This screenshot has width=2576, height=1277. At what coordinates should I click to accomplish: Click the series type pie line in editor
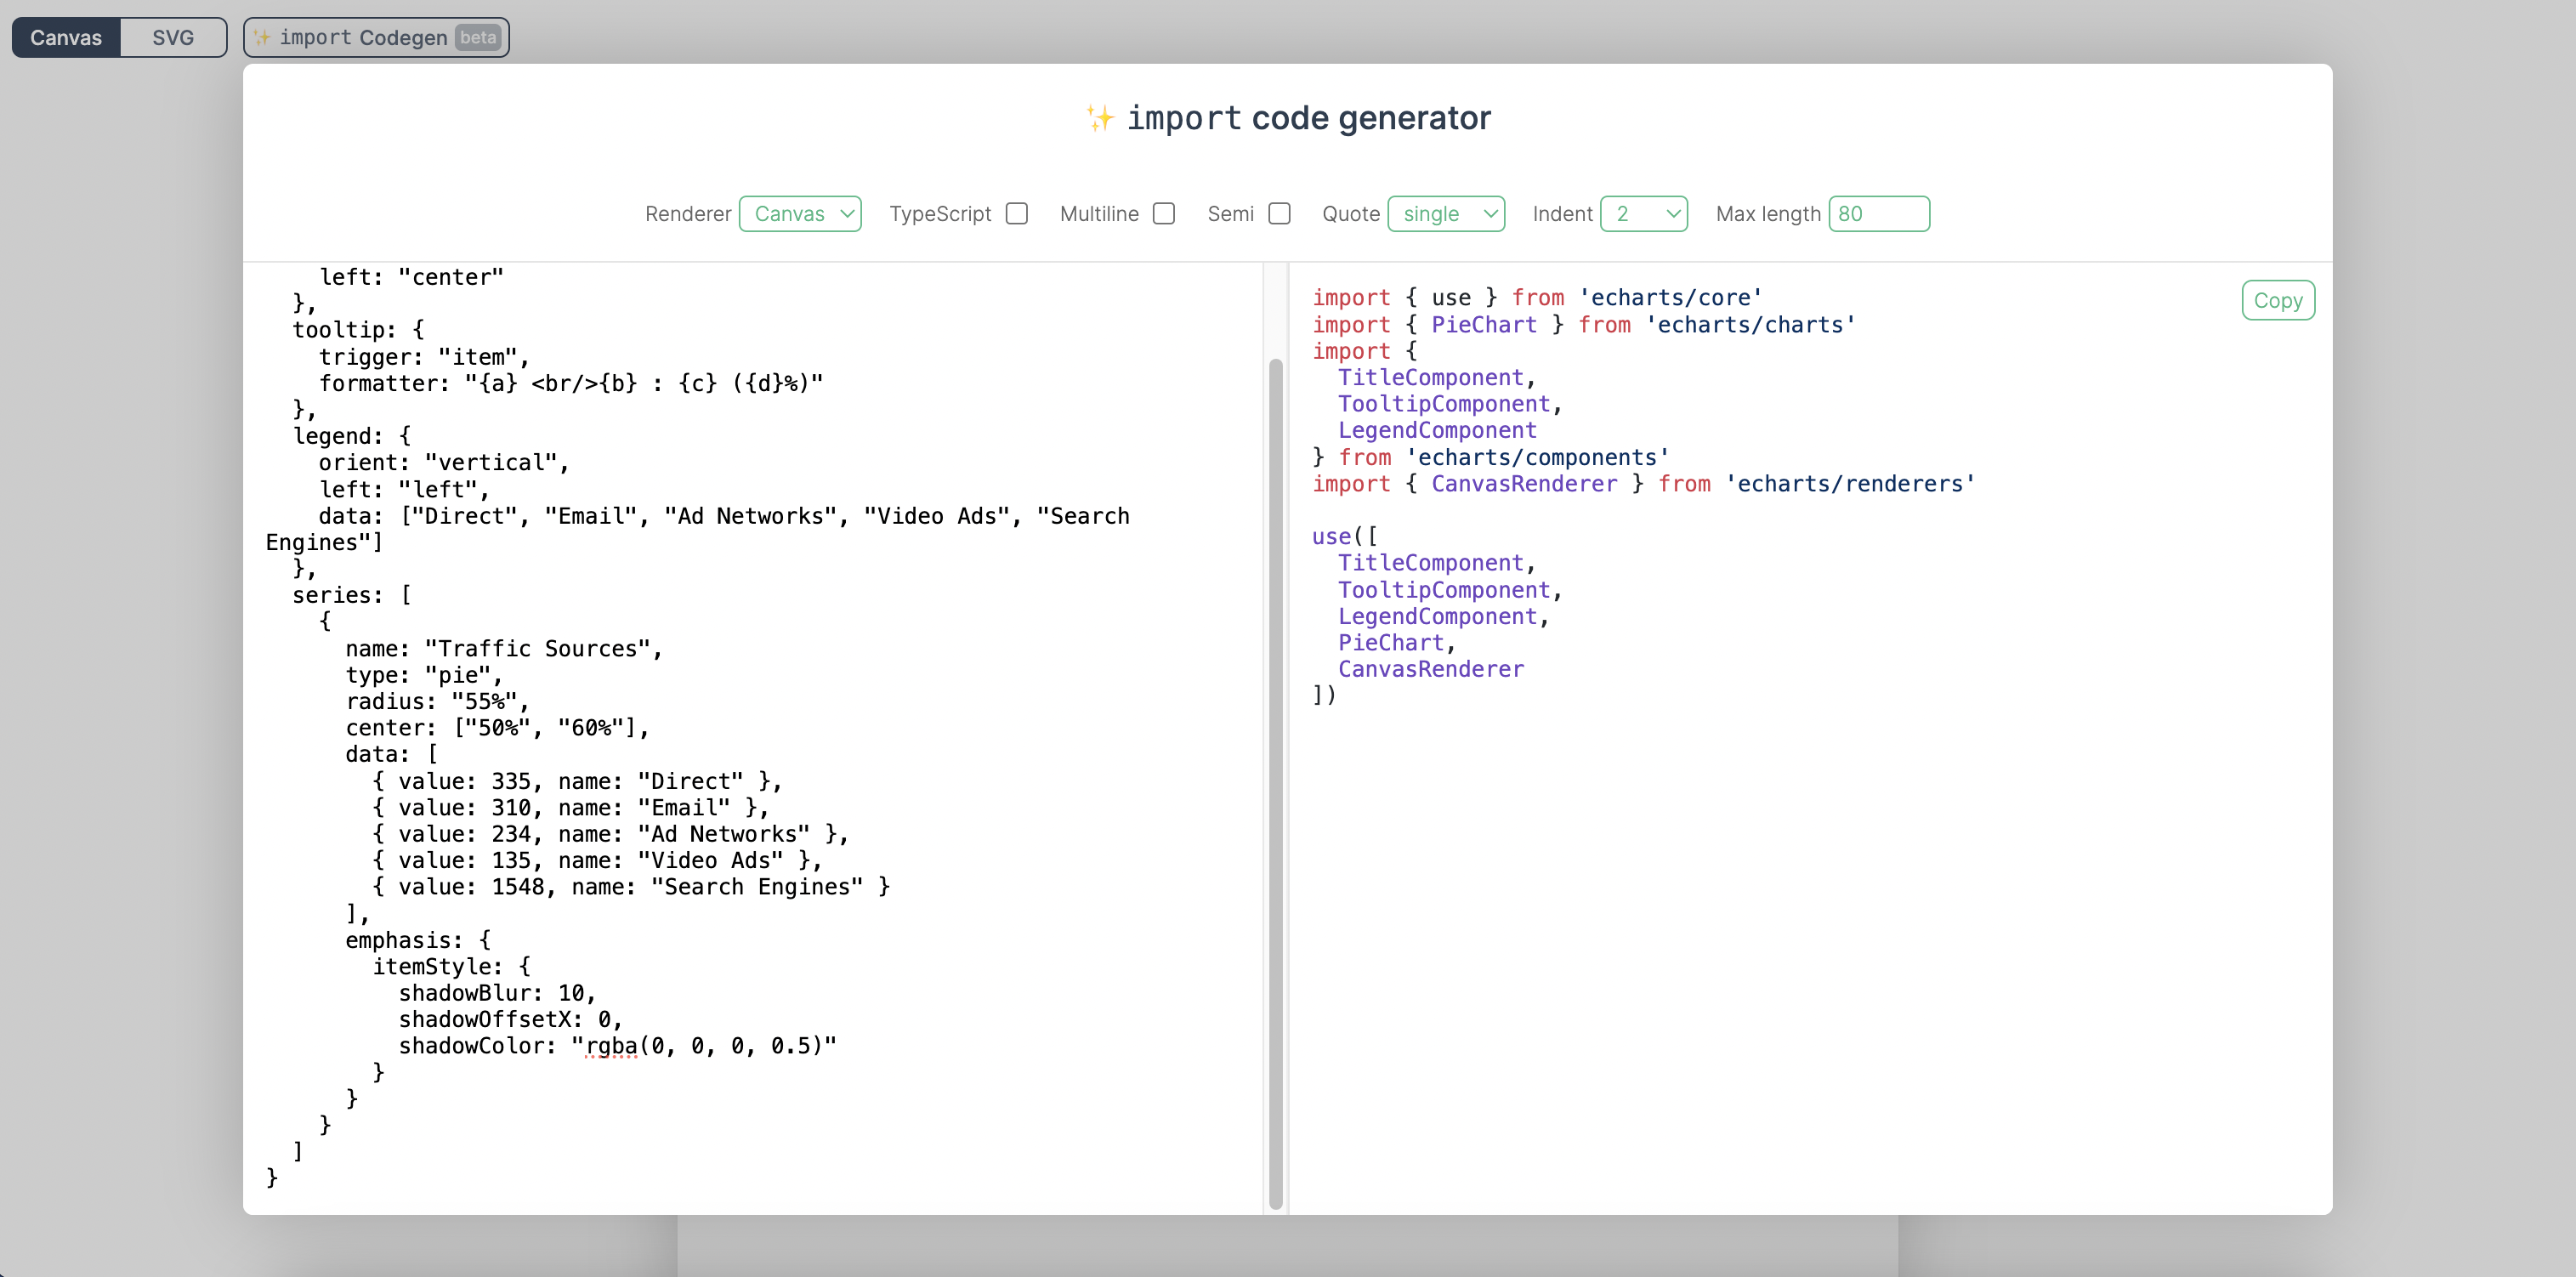(424, 675)
